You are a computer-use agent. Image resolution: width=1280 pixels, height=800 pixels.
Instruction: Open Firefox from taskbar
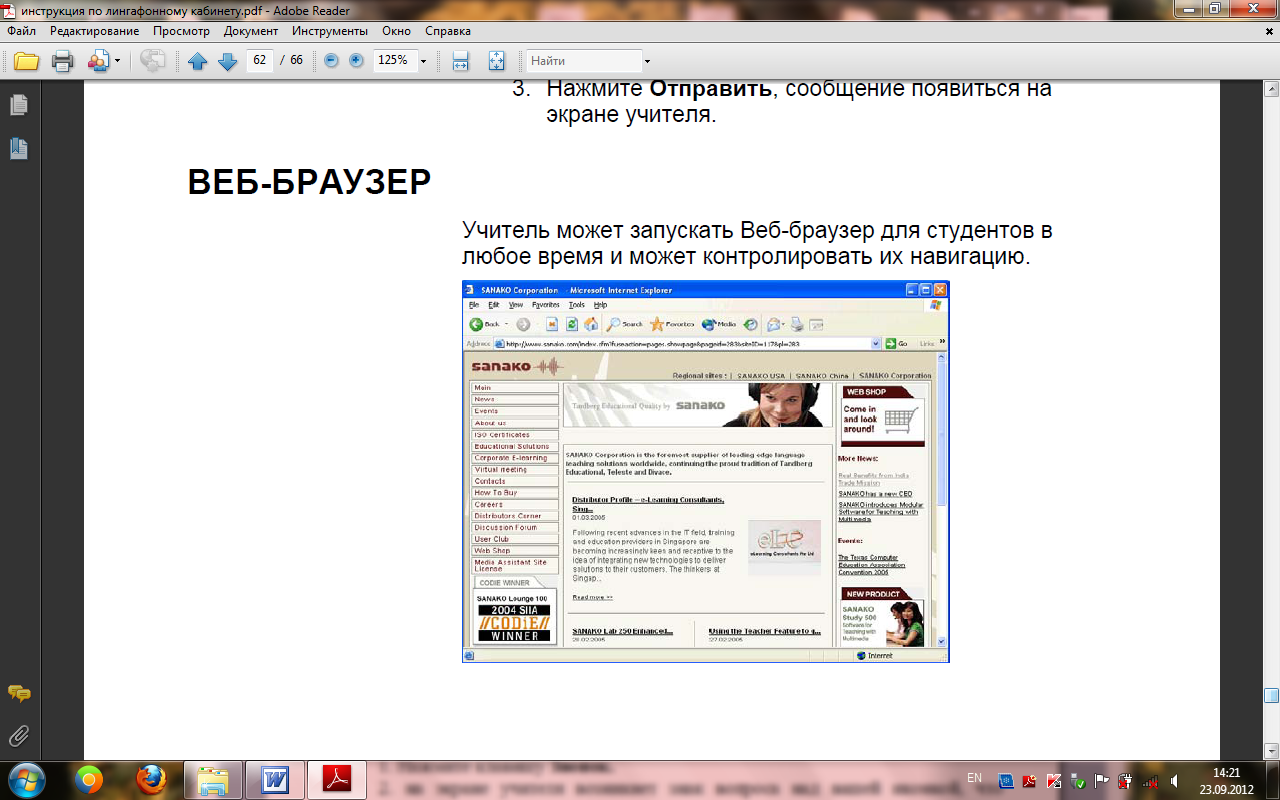[152, 780]
